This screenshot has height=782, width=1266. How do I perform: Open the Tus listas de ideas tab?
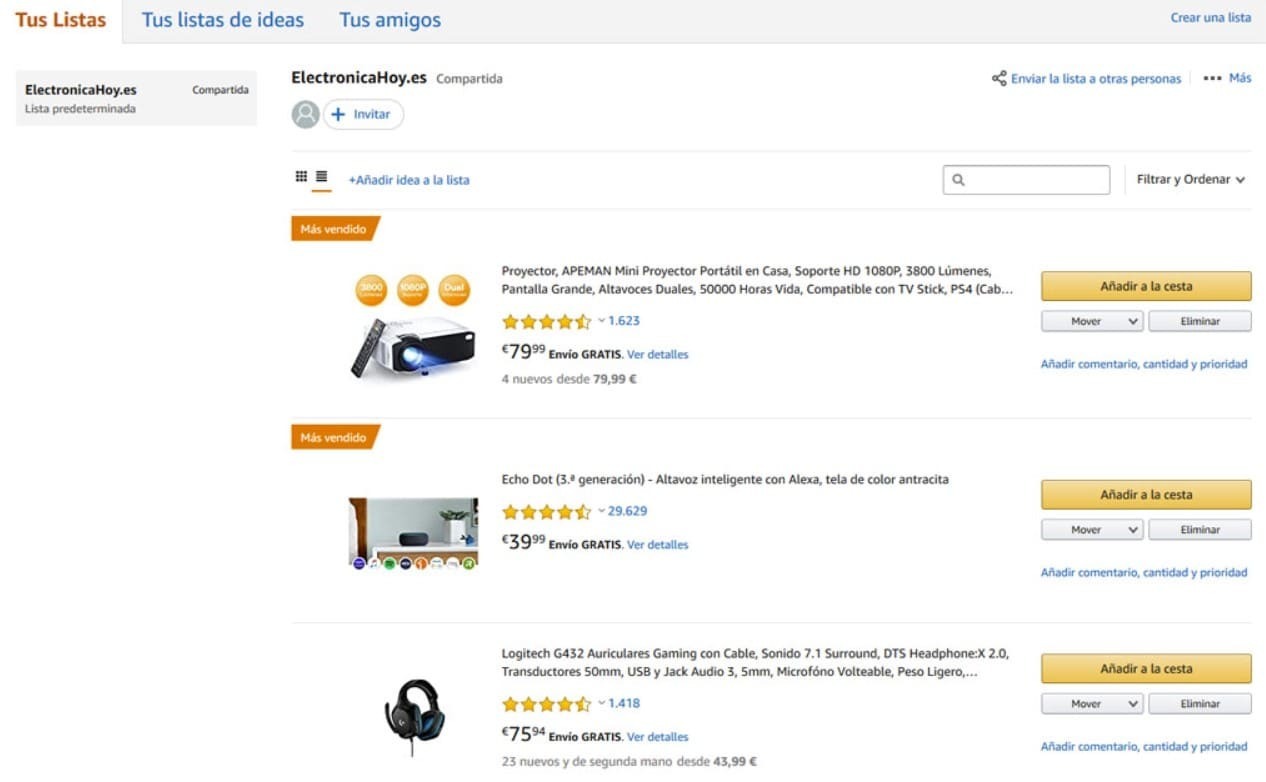click(223, 20)
